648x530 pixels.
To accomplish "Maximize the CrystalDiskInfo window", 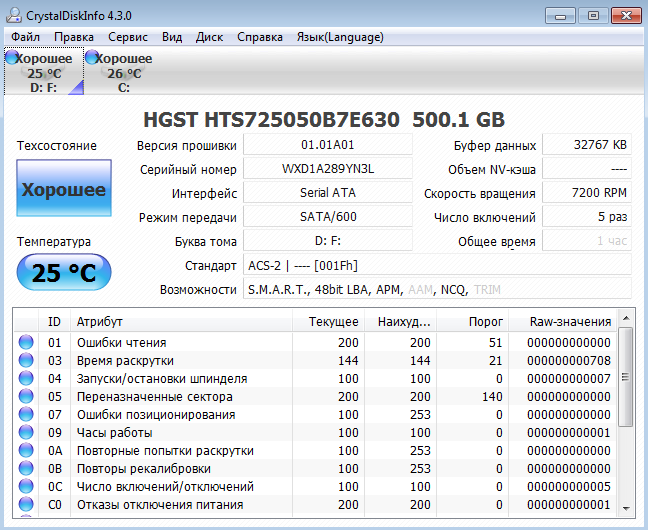I will (x=593, y=16).
